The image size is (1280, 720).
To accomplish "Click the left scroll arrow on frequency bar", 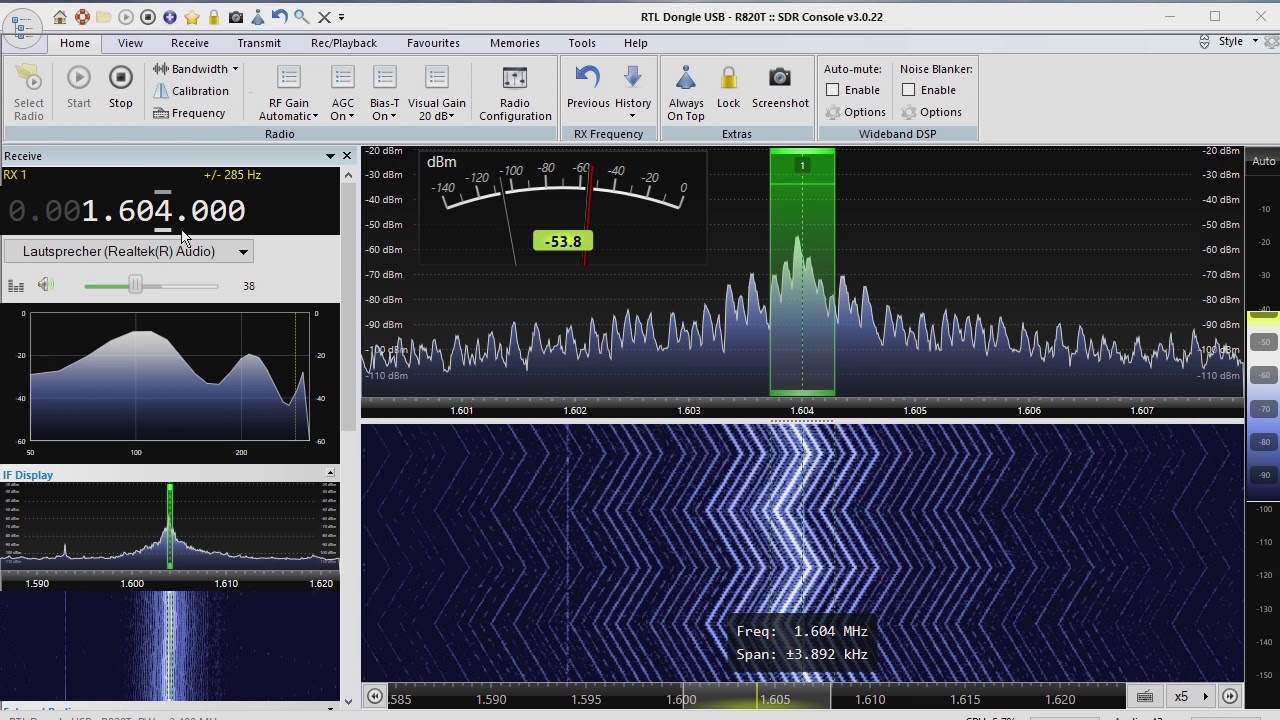I will point(375,697).
